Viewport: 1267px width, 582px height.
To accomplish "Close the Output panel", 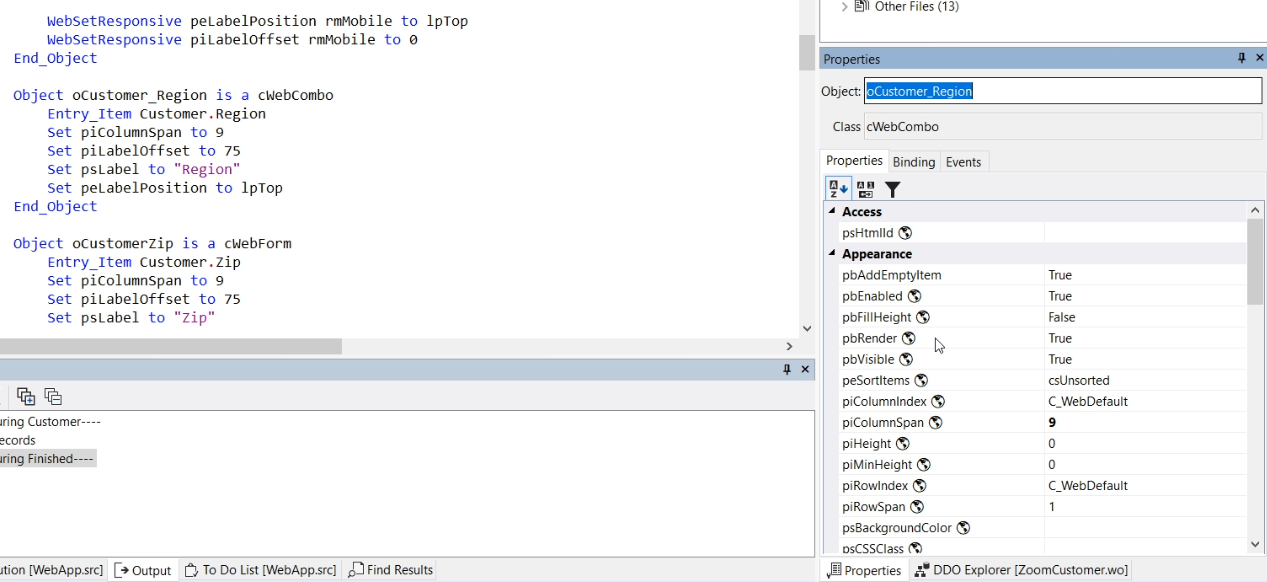I will click(x=805, y=370).
